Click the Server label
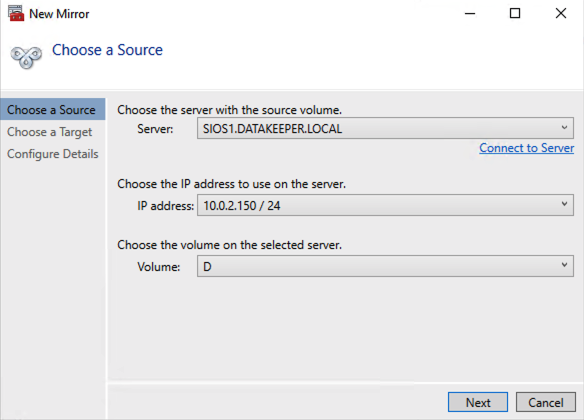Image resolution: width=584 pixels, height=420 pixels. coord(155,129)
